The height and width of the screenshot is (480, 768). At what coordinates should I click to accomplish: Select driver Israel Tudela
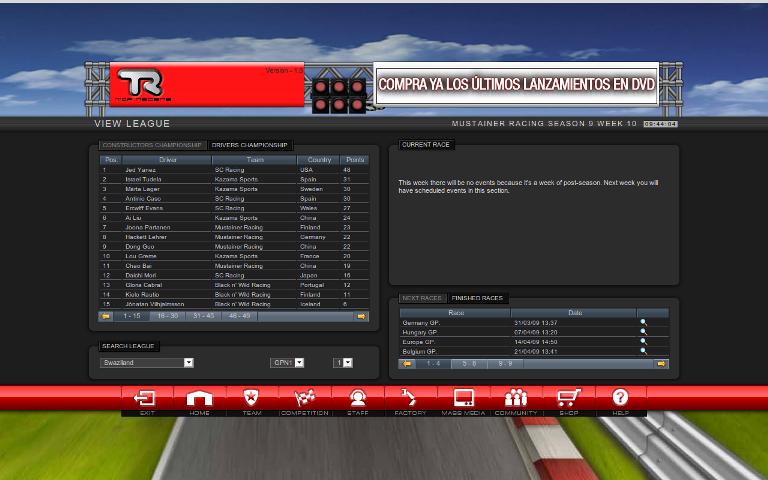pos(143,179)
